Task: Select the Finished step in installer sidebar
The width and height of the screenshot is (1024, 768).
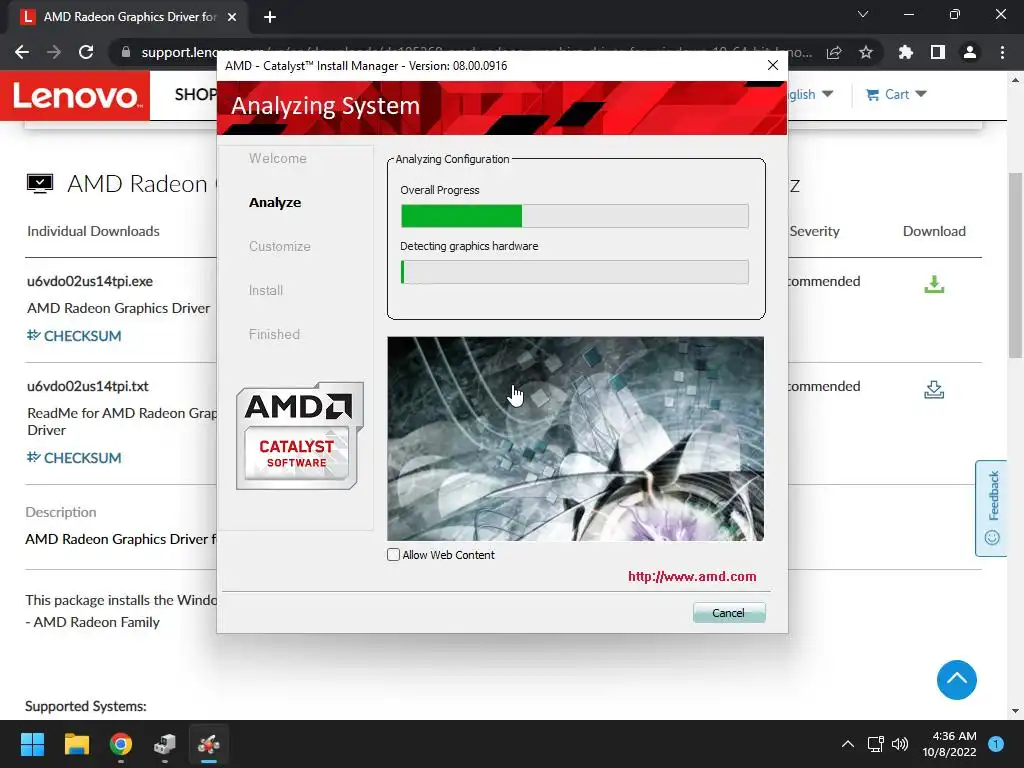Action: point(274,334)
